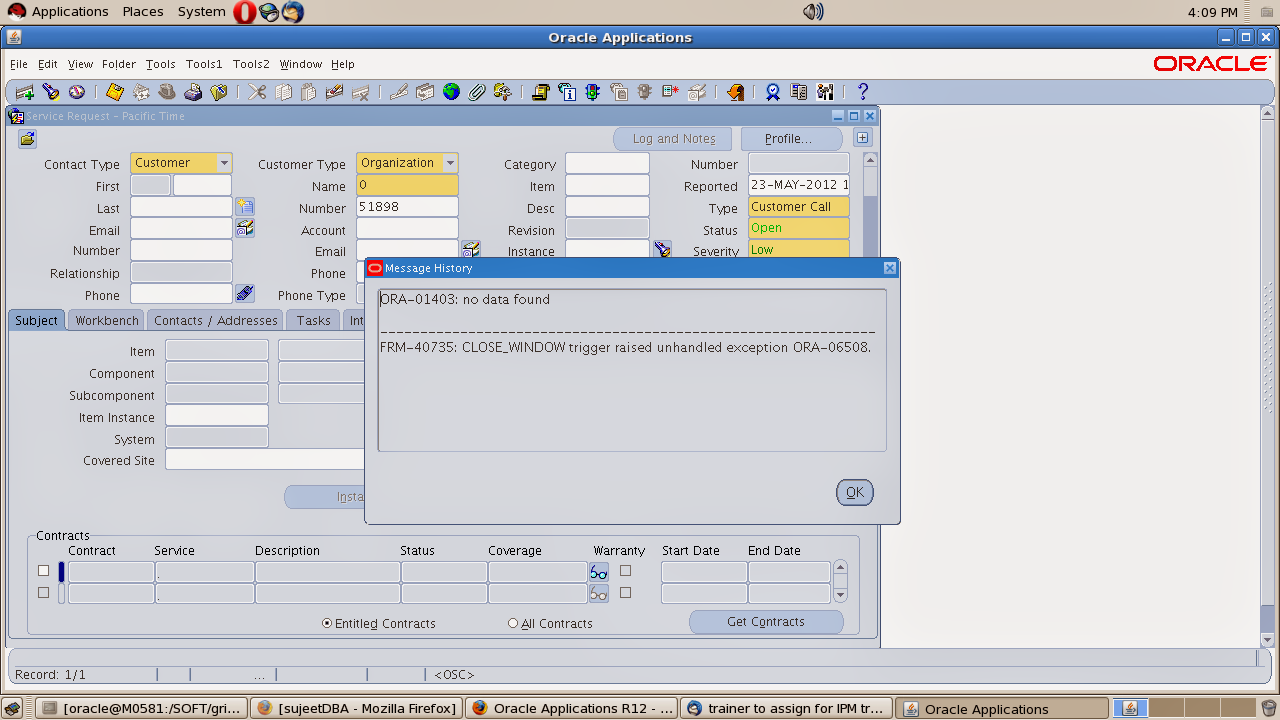
Task: Select the All Contracts radio button
Action: pos(513,623)
